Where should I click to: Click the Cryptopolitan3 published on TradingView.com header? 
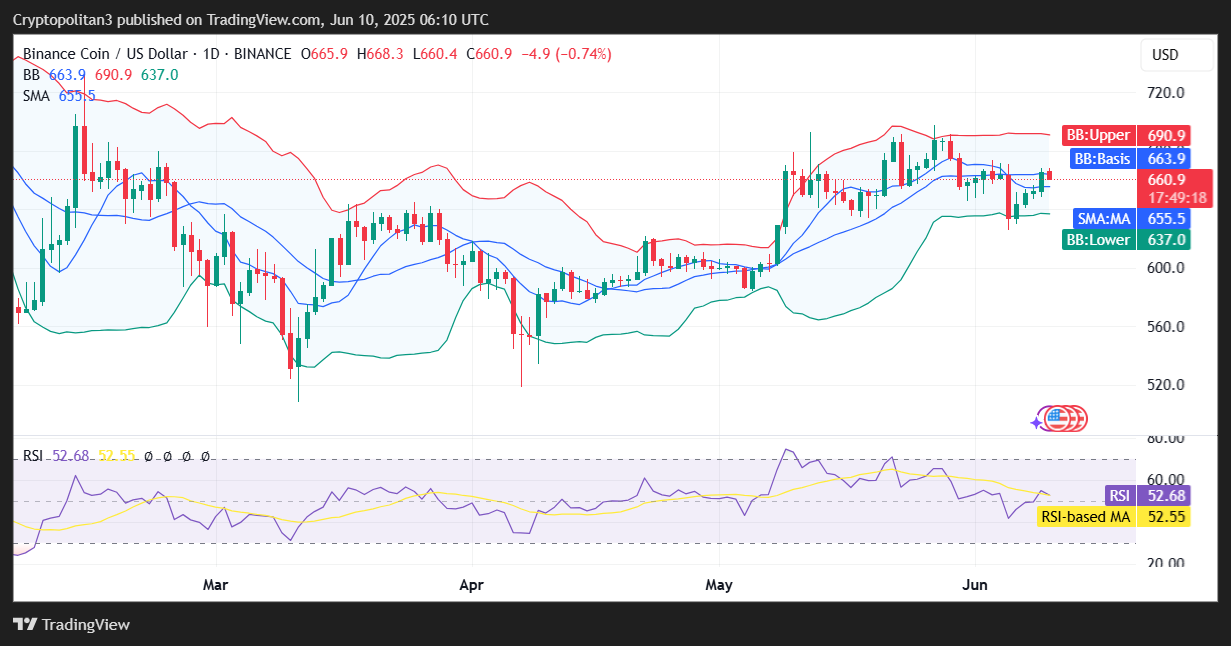[251, 19]
